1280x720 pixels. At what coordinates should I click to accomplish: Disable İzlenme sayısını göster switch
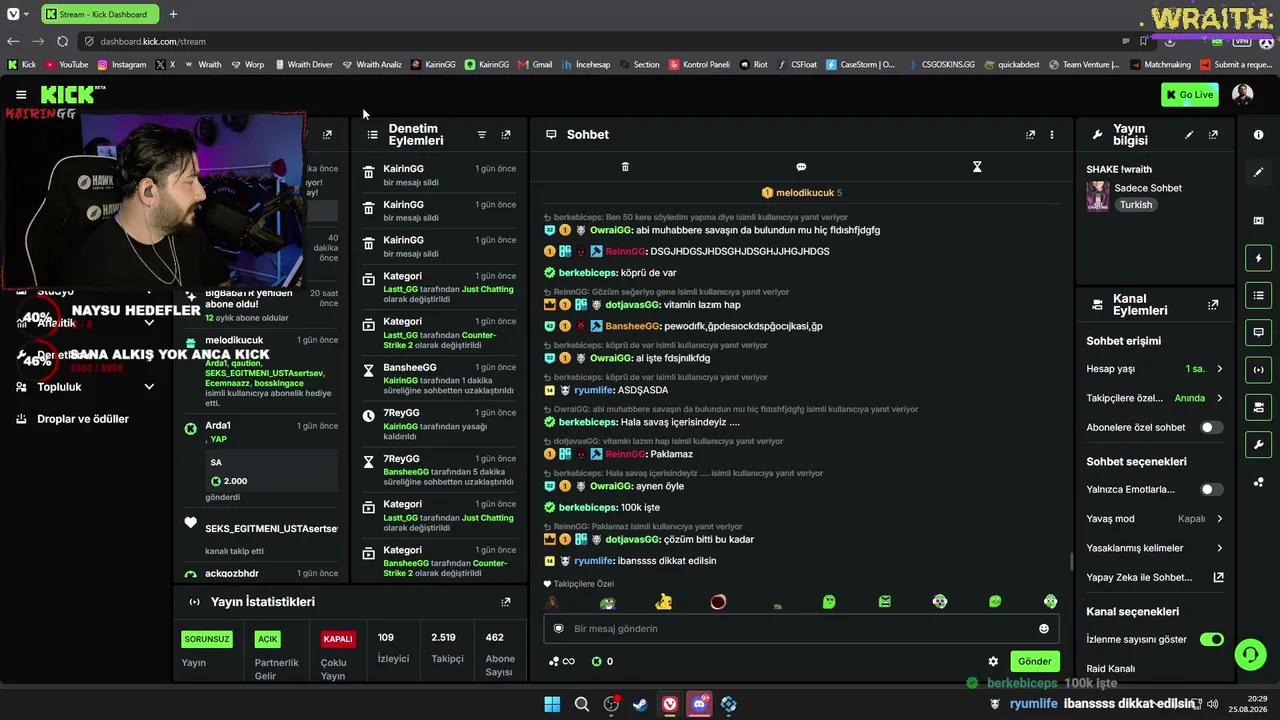point(1211,639)
